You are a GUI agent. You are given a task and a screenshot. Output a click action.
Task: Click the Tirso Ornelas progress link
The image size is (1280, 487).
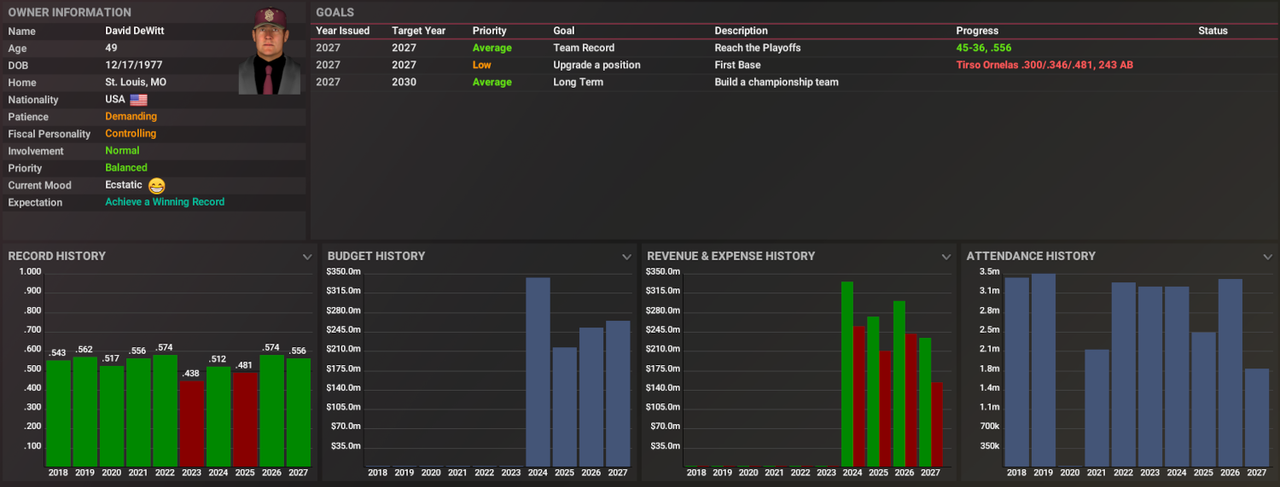click(x=1044, y=65)
